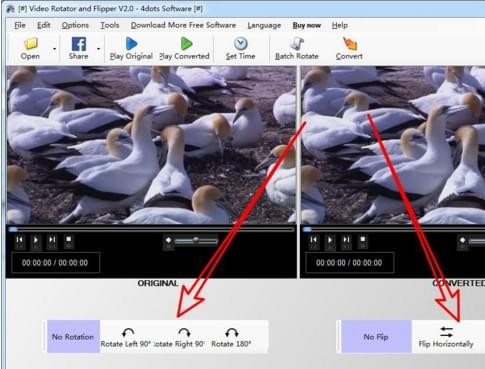The image size is (485, 369).
Task: Open the Options menu
Action: 75,25
